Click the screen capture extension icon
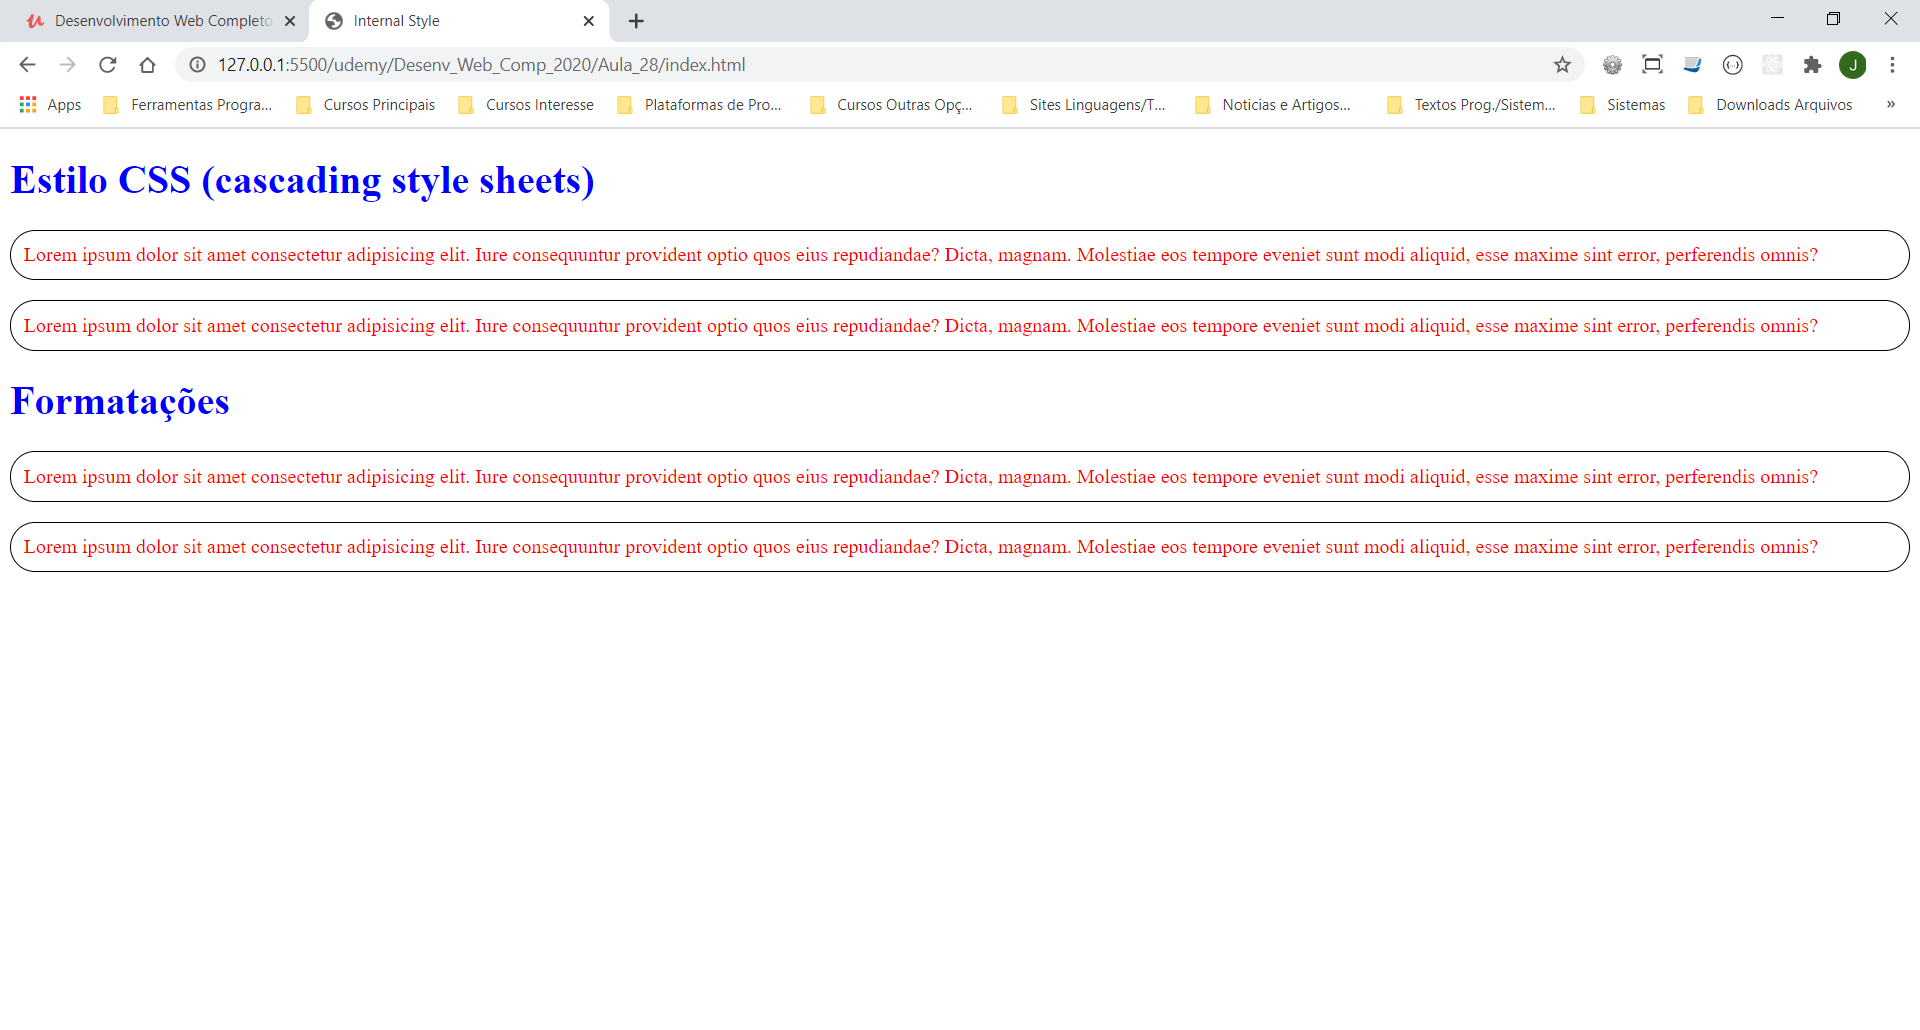1920x1030 pixels. (x=1652, y=65)
